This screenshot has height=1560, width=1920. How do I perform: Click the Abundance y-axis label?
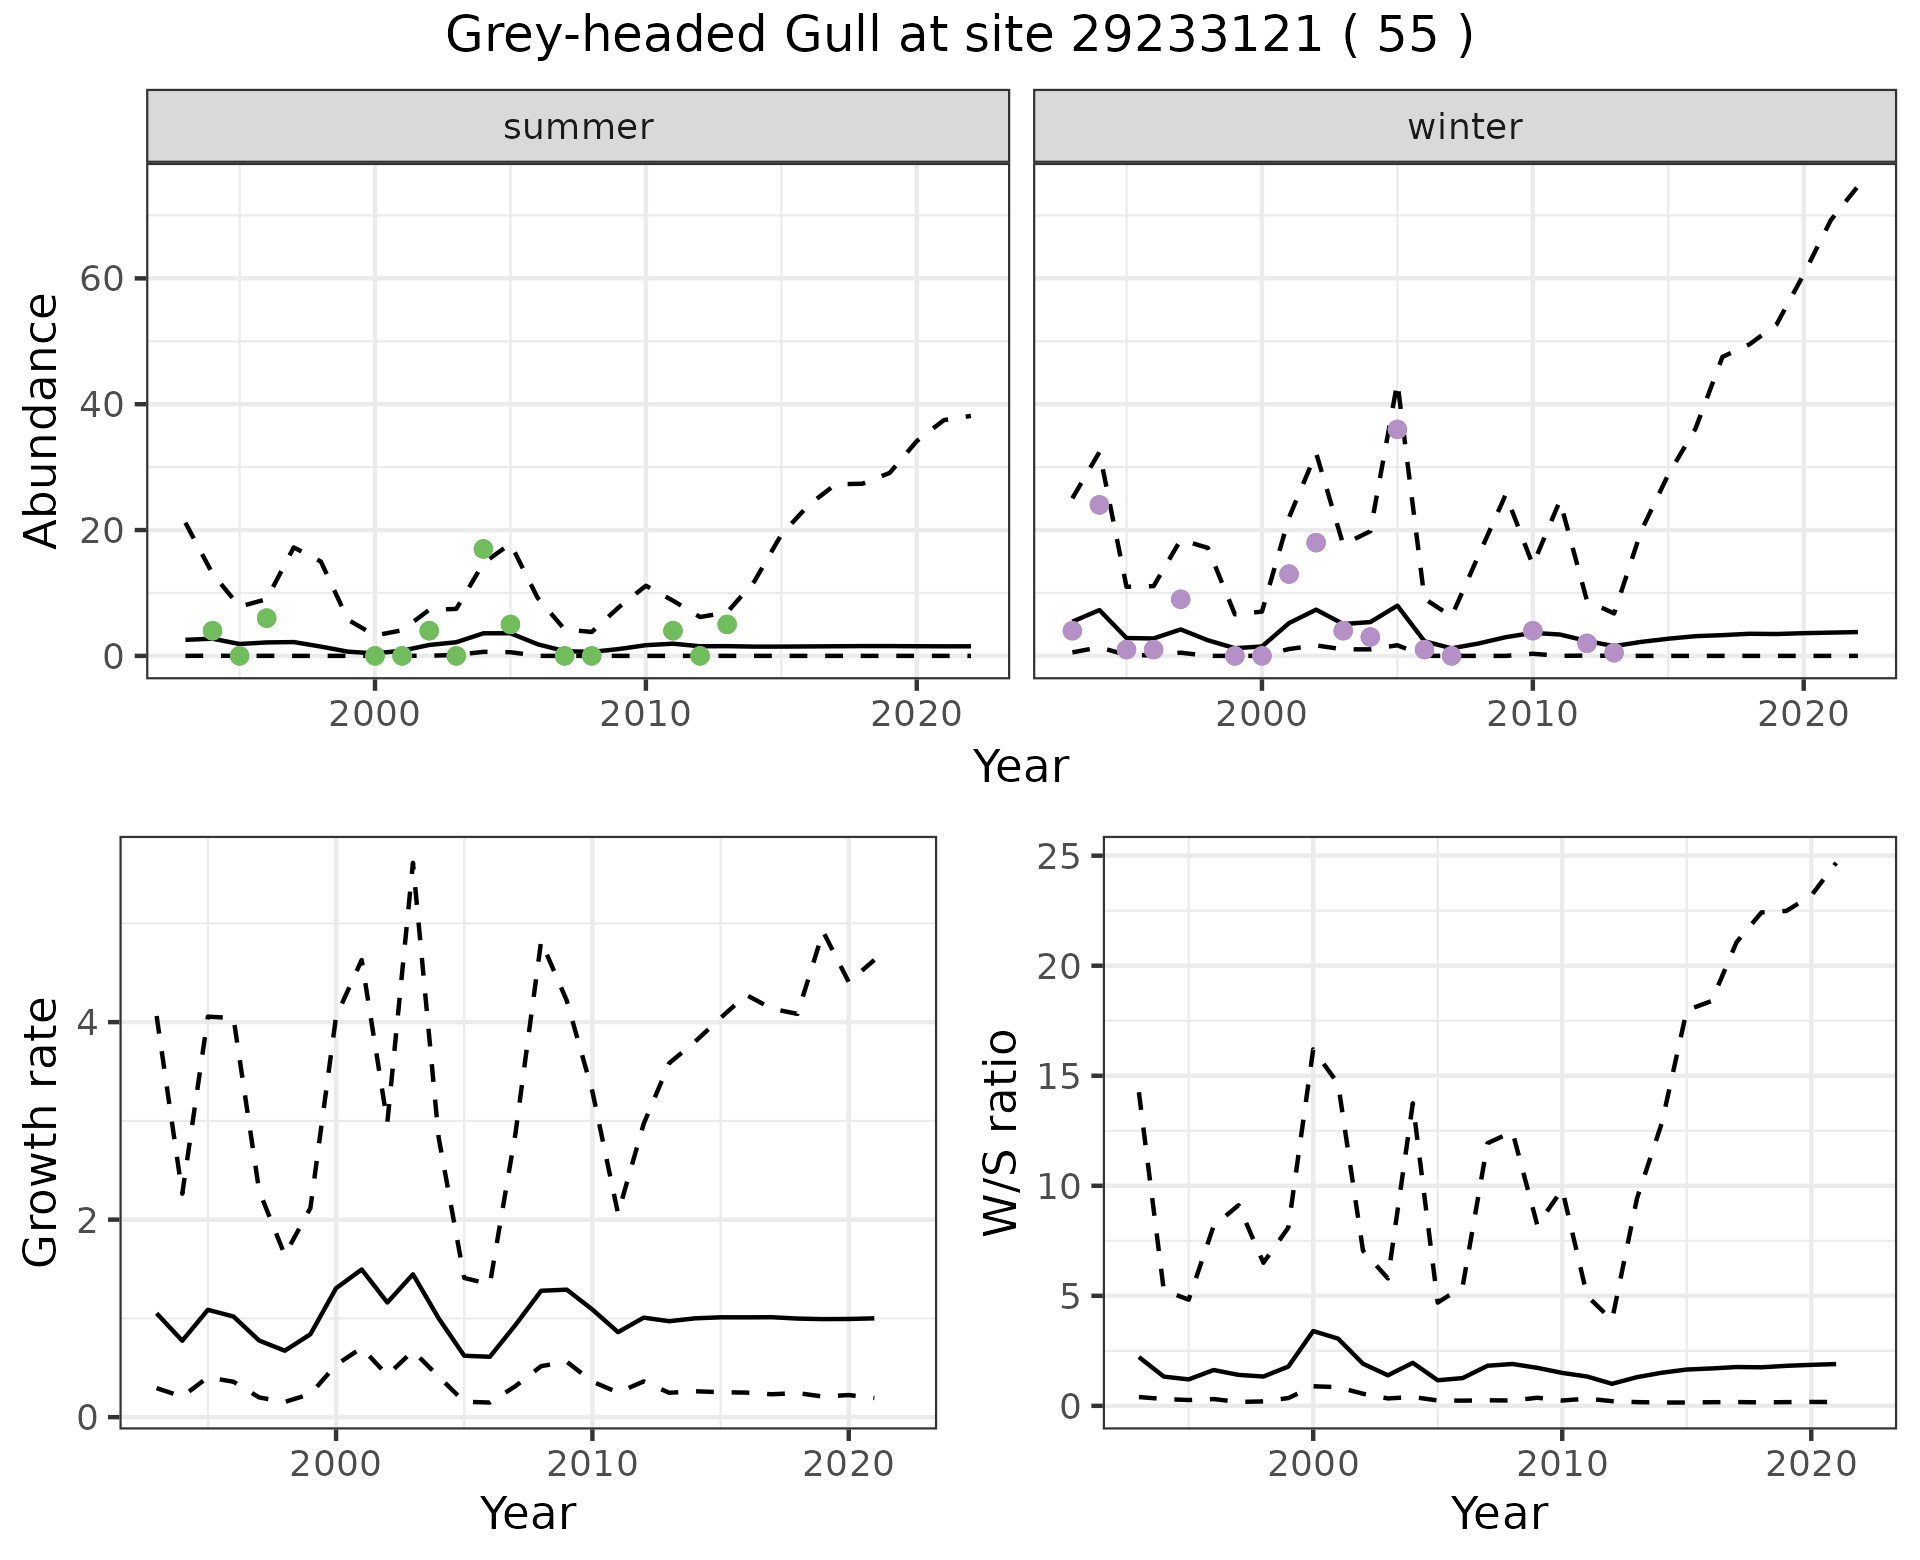pos(42,421)
